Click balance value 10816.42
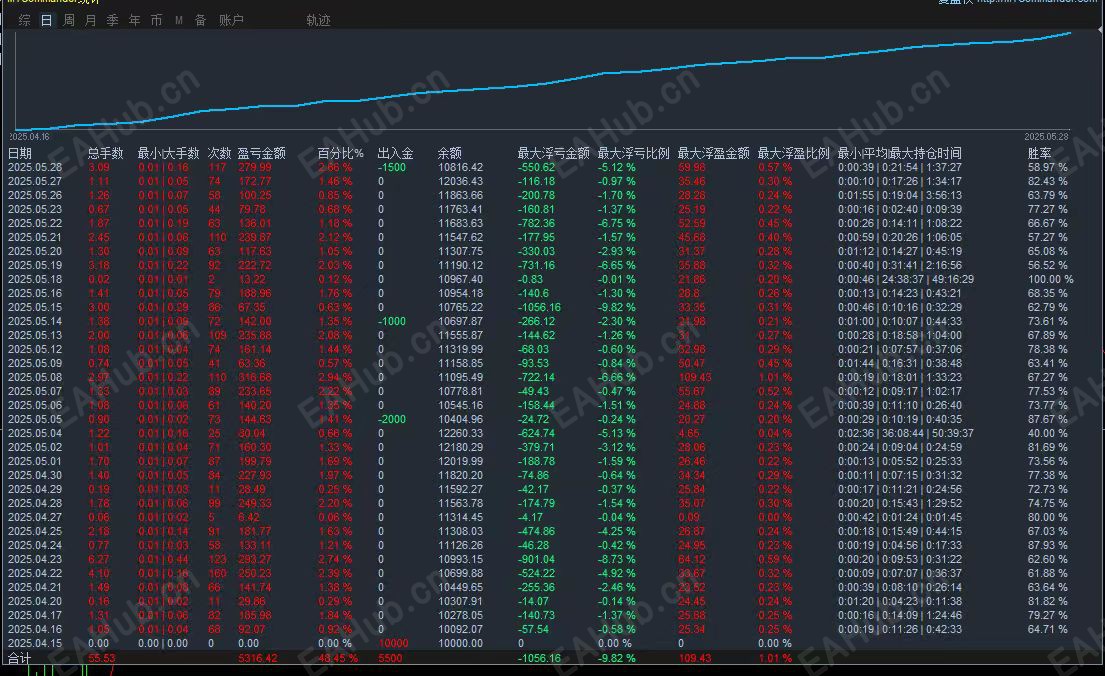 tap(461, 167)
